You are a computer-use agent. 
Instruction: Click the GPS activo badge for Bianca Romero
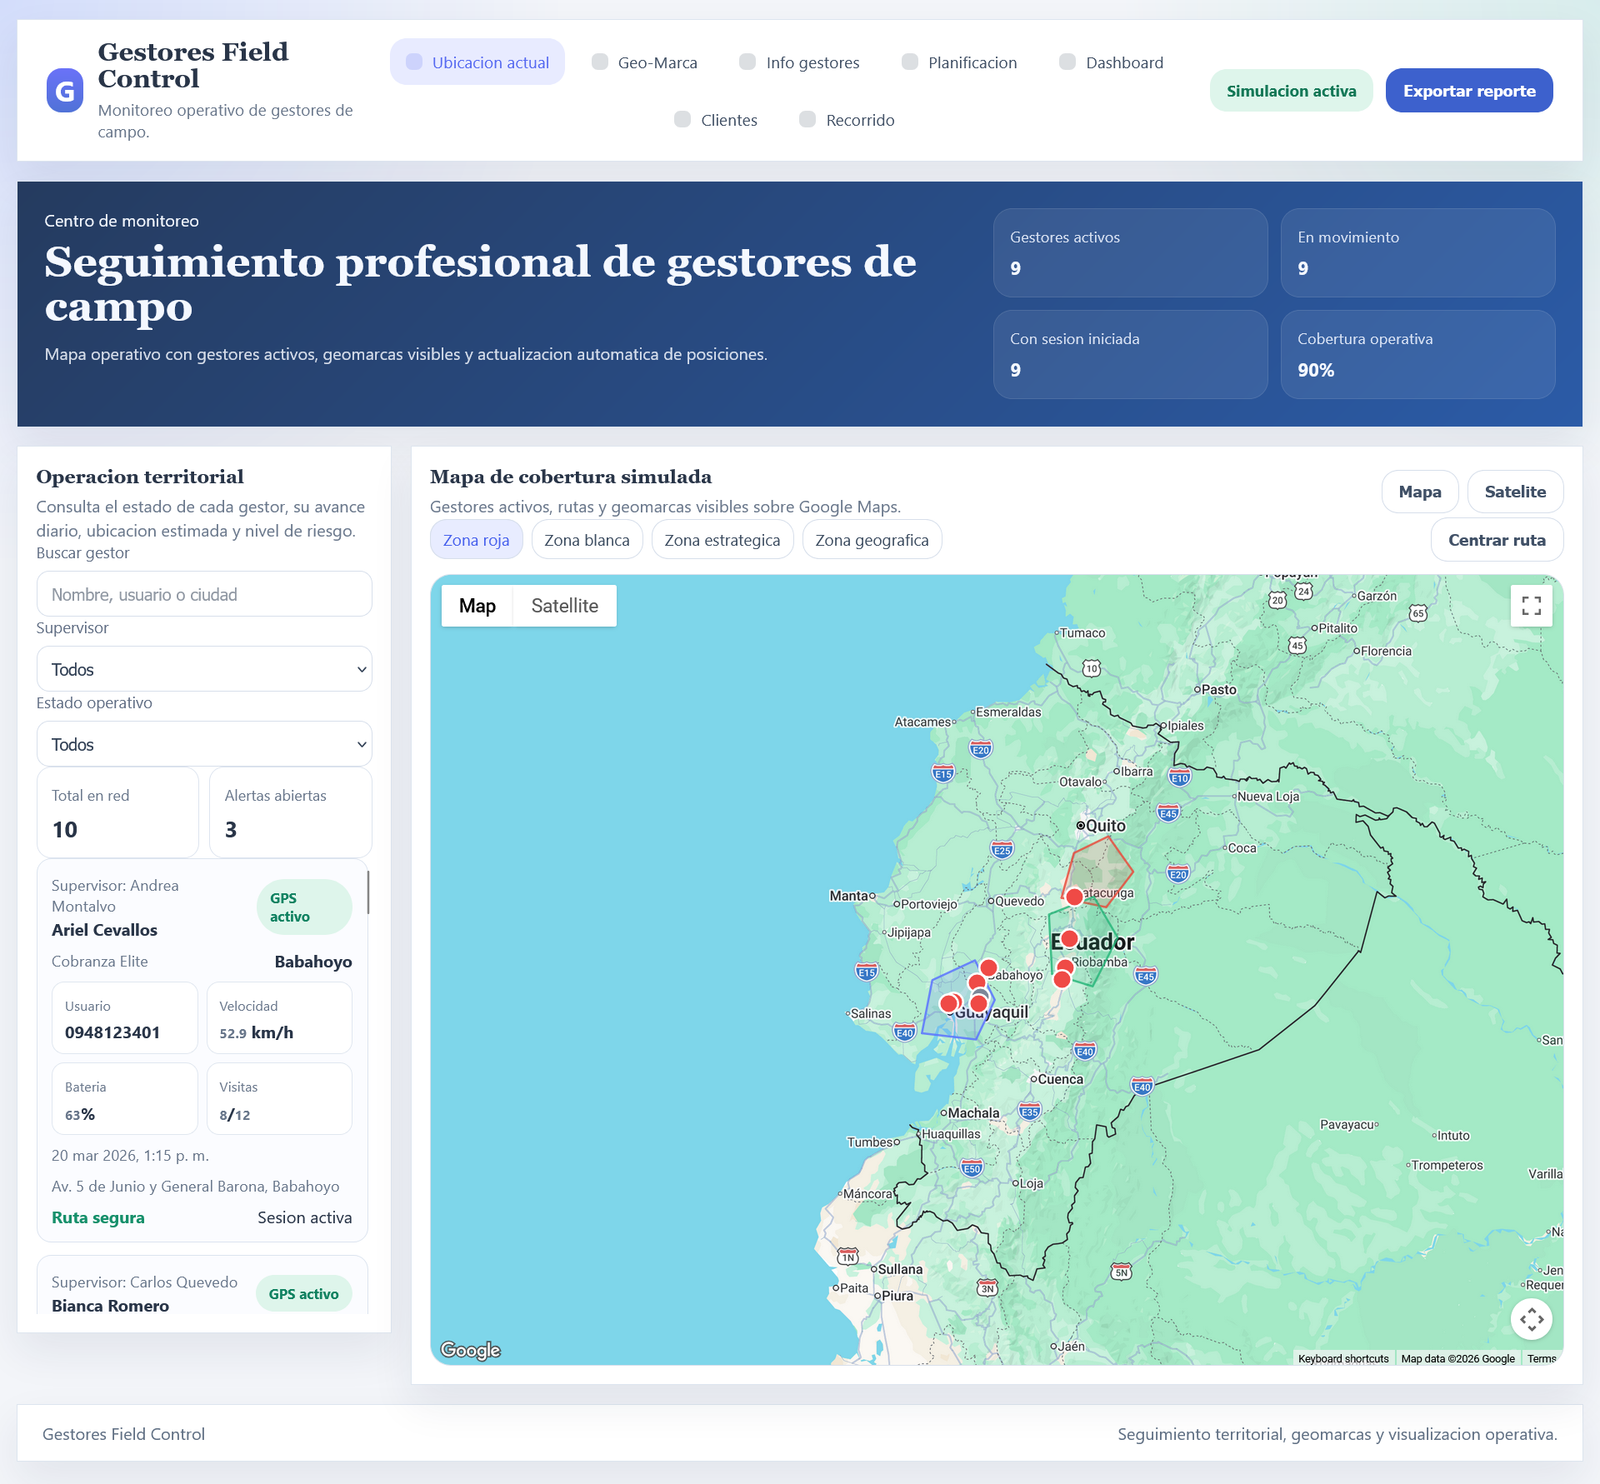[303, 1293]
